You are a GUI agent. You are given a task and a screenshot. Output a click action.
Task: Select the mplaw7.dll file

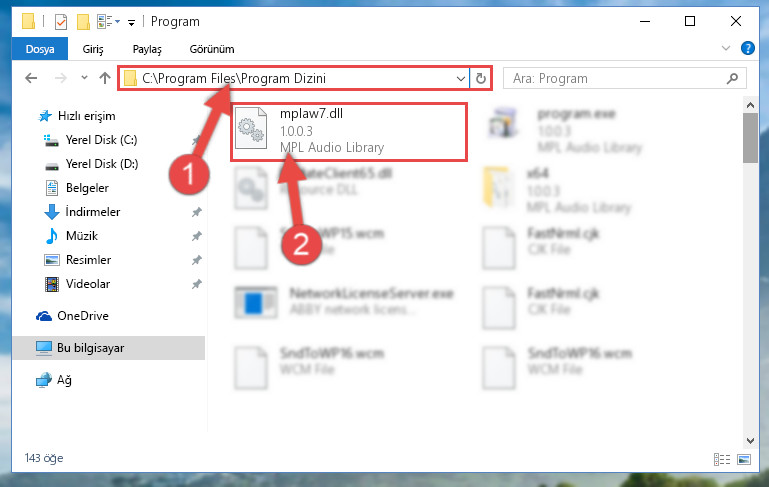[x=349, y=131]
